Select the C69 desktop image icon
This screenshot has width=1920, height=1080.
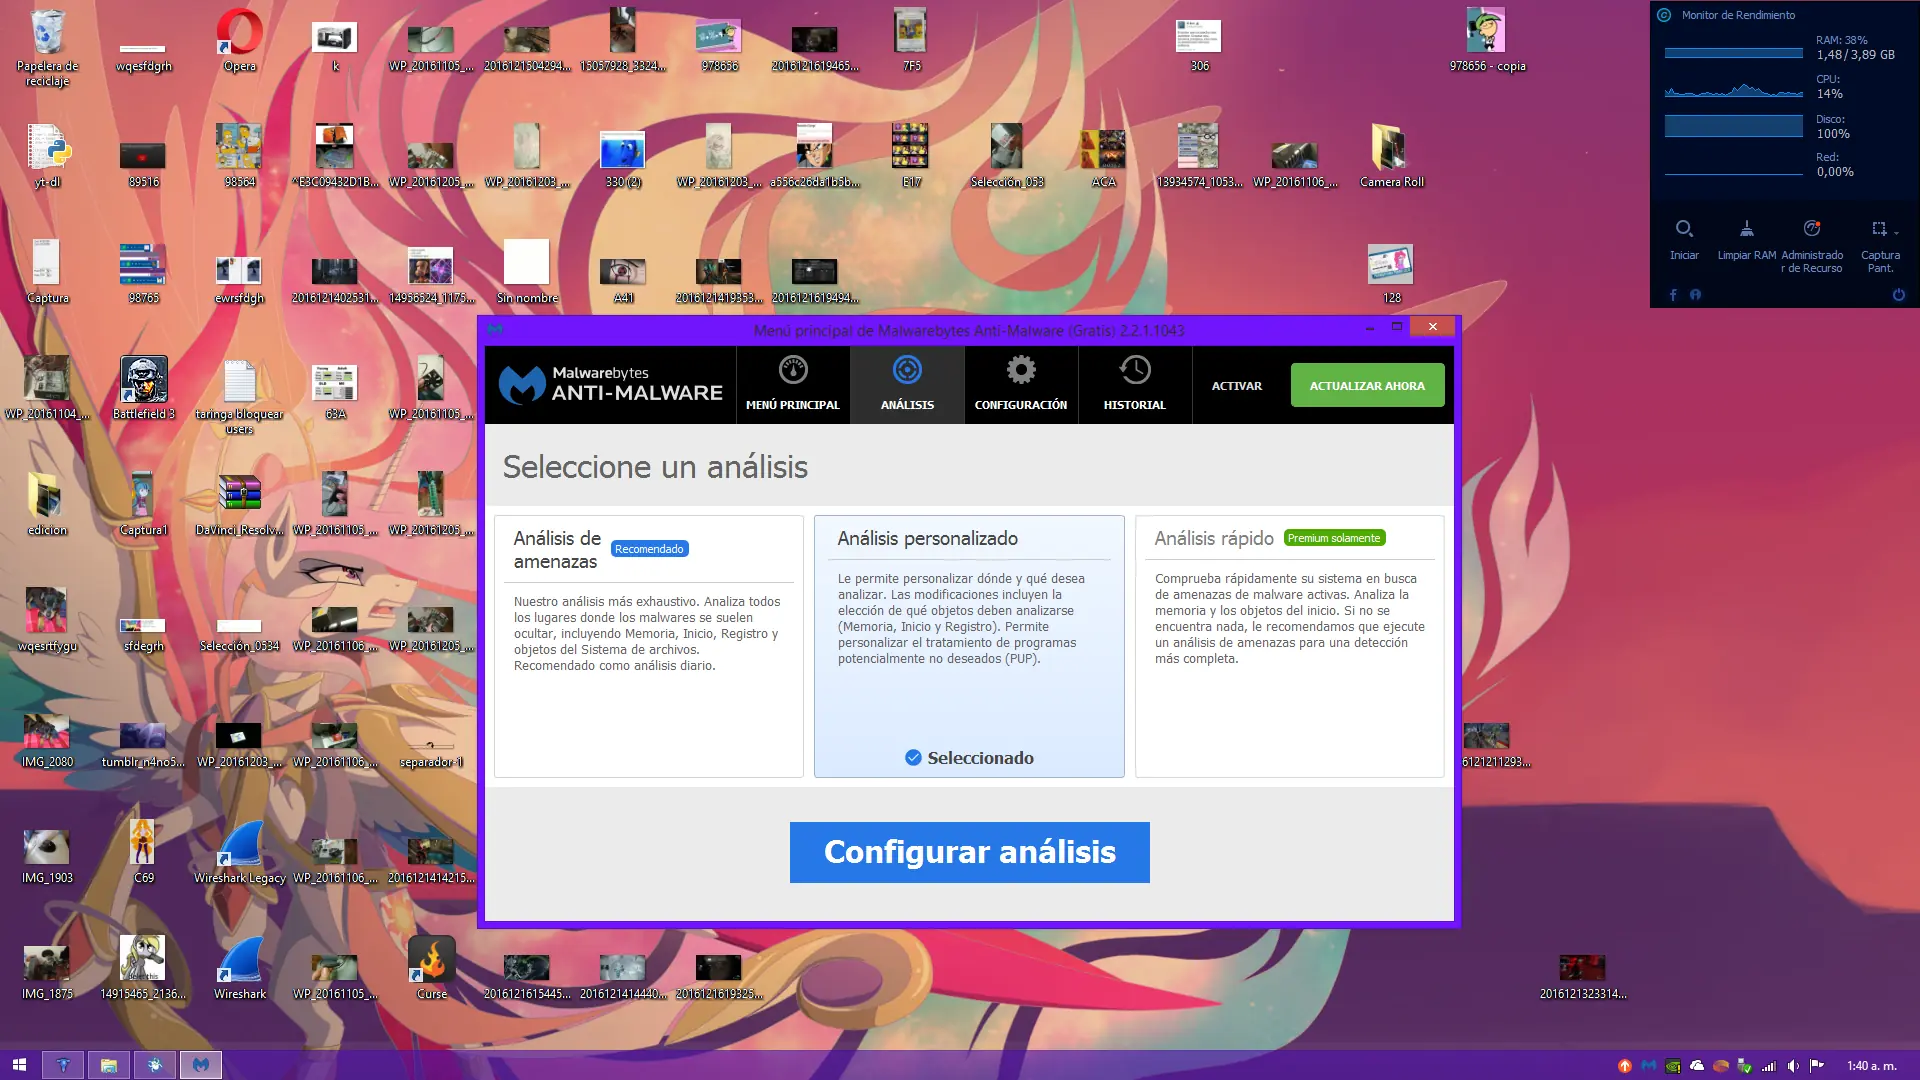pyautogui.click(x=143, y=852)
